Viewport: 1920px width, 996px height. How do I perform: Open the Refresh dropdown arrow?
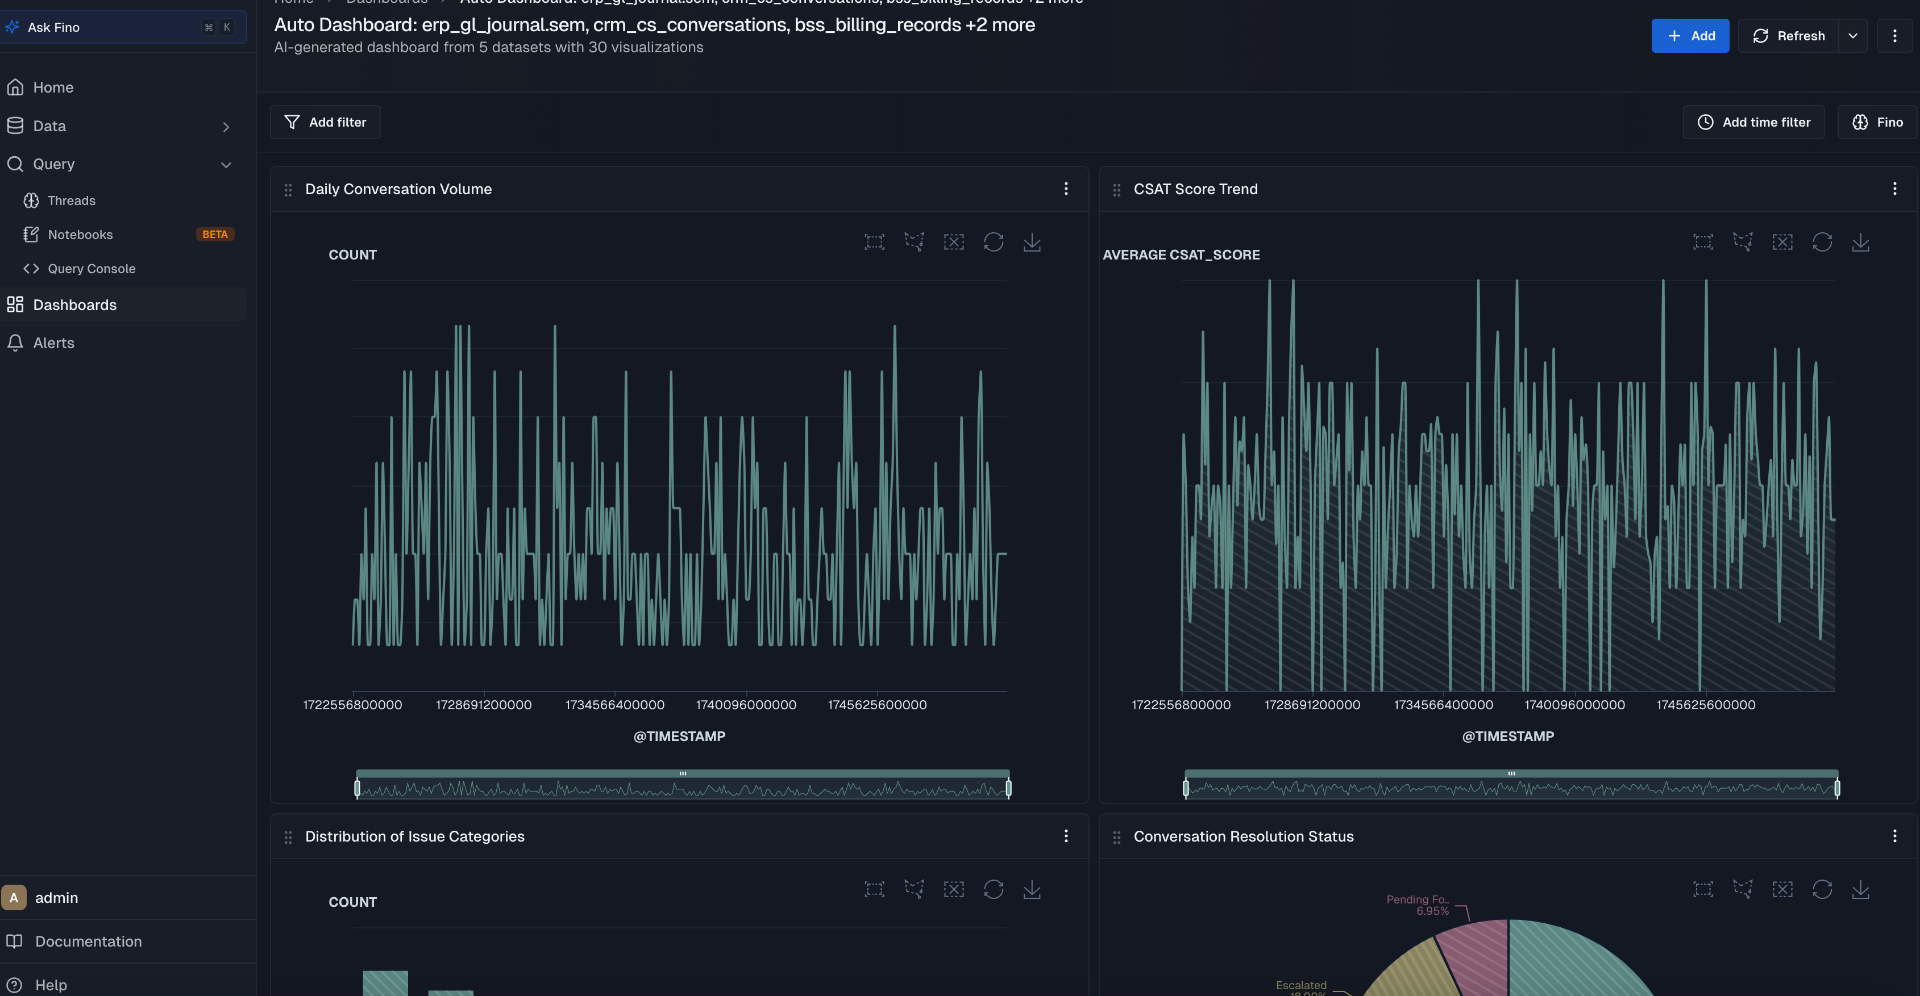pyautogui.click(x=1853, y=36)
